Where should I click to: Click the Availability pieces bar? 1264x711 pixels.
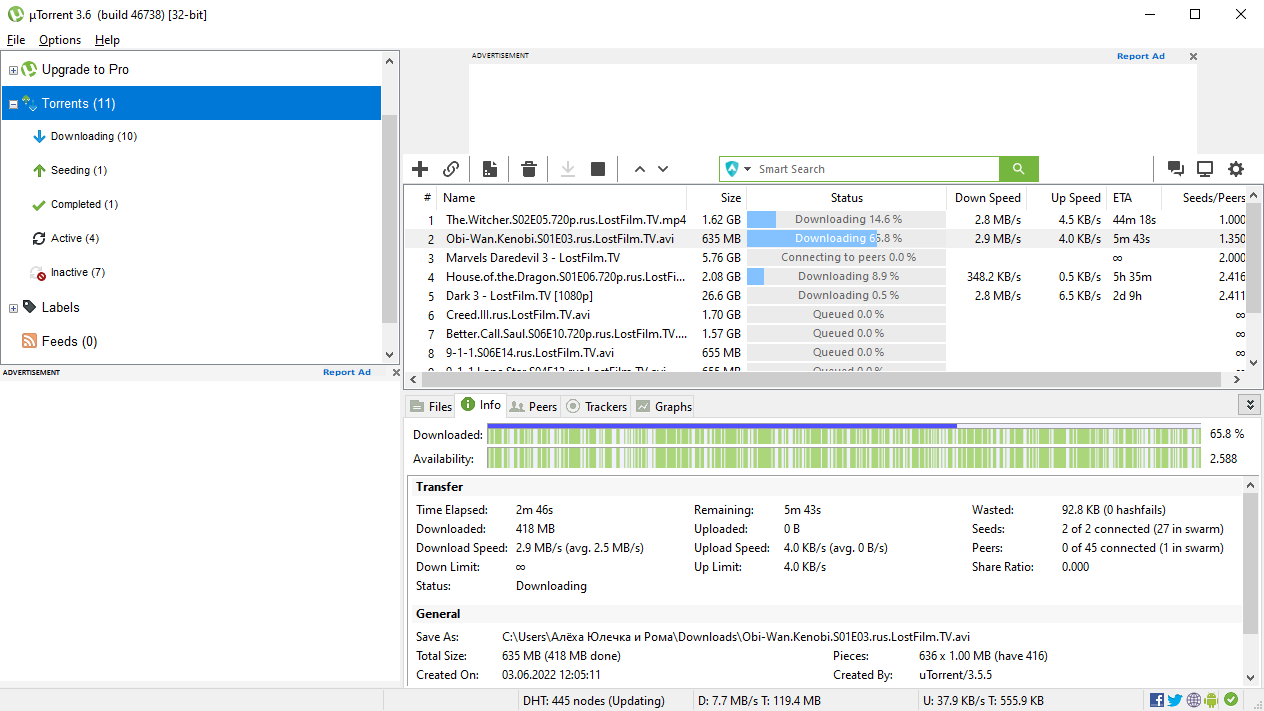tap(842, 458)
